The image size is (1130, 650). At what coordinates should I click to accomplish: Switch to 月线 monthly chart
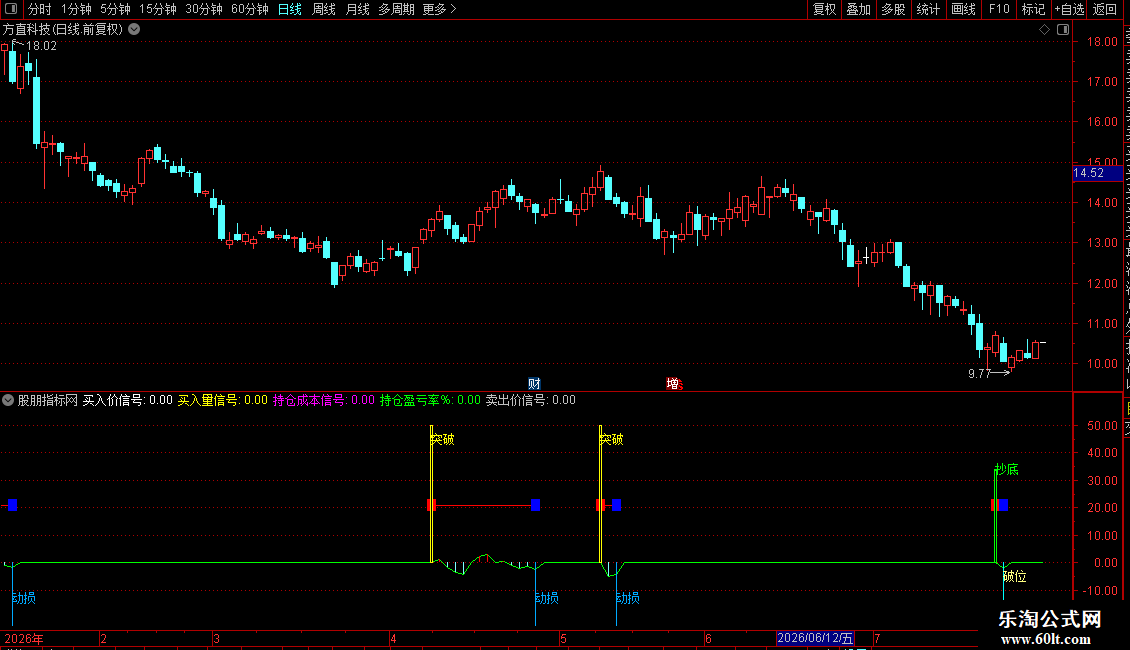[x=357, y=9]
